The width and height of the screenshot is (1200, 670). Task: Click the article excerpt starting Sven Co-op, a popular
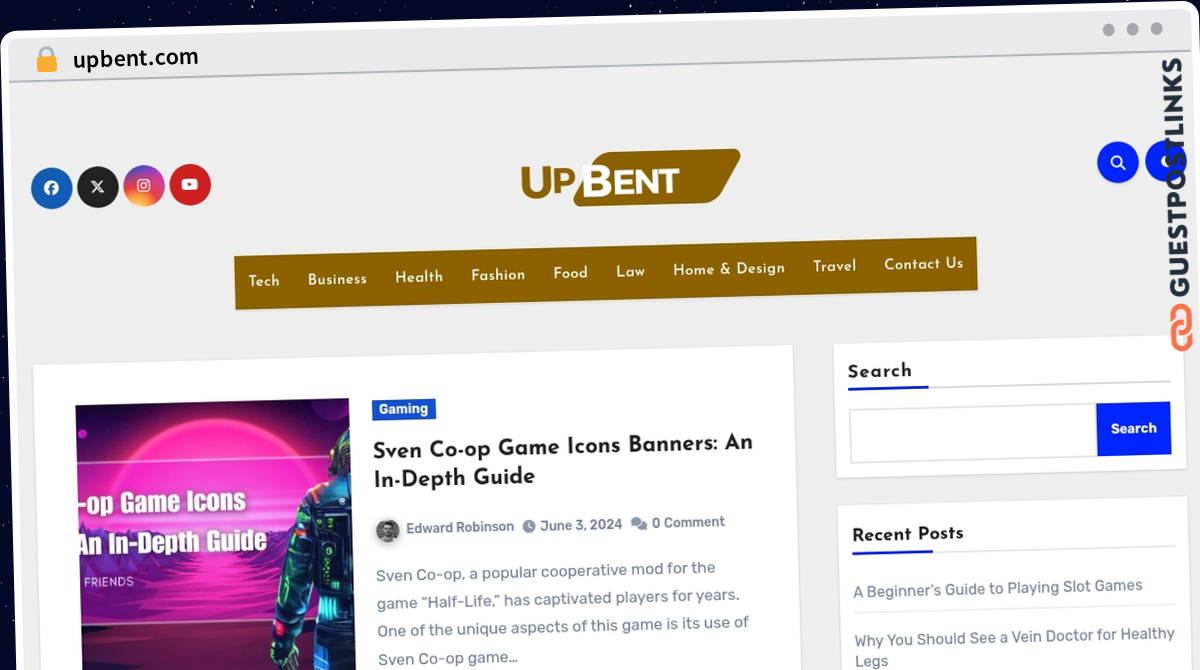tap(562, 613)
